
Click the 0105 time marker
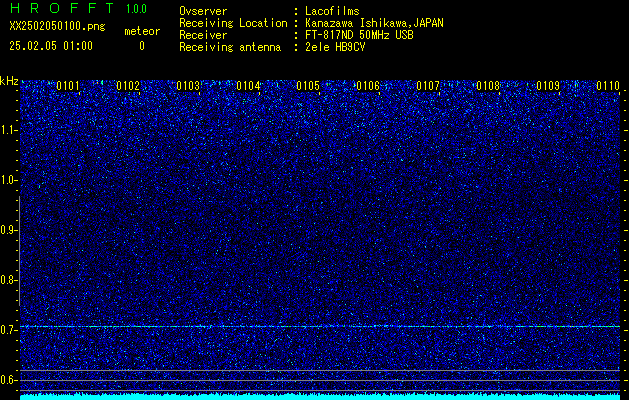[x=308, y=86]
